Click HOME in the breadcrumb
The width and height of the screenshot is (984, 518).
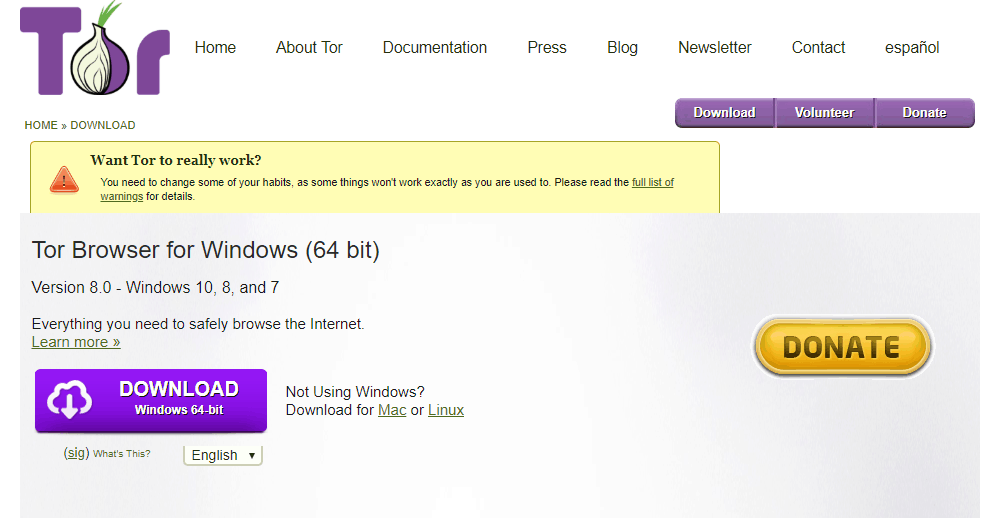41,125
